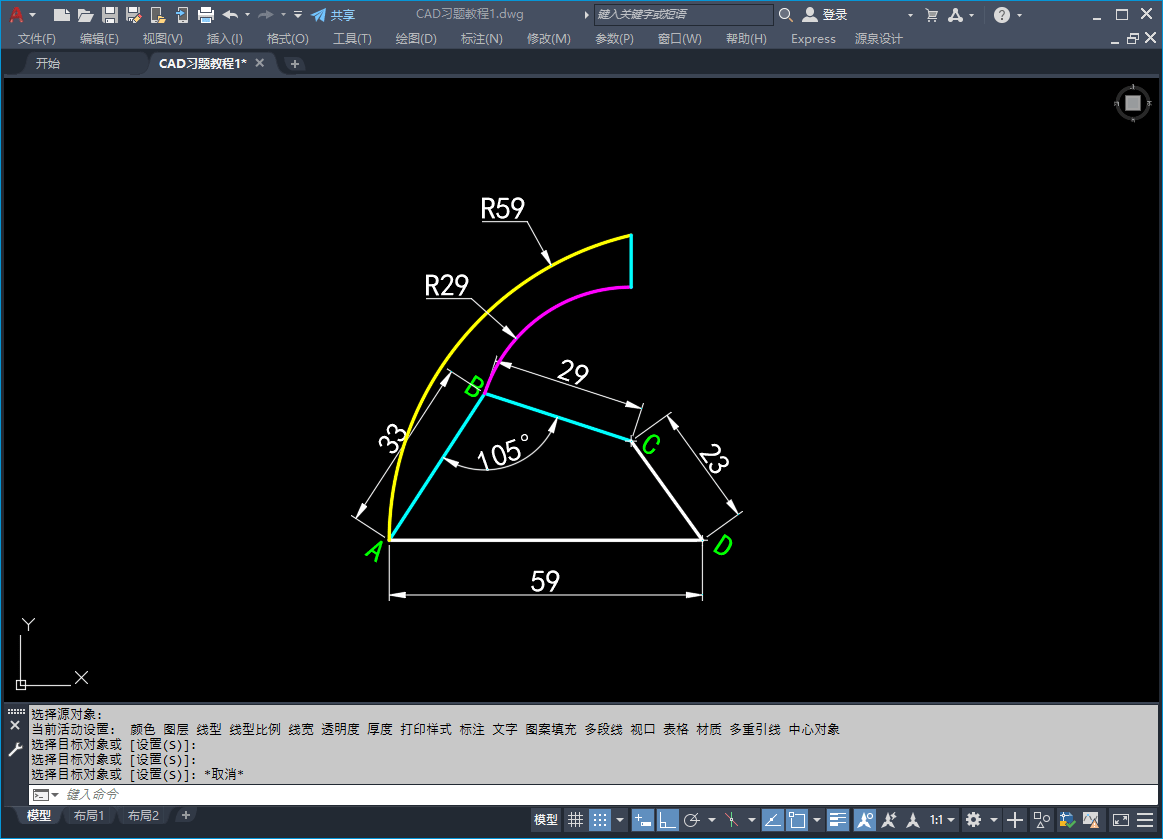Image resolution: width=1163 pixels, height=839 pixels.
Task: Open the 视图(V) menu
Action: tap(162, 39)
